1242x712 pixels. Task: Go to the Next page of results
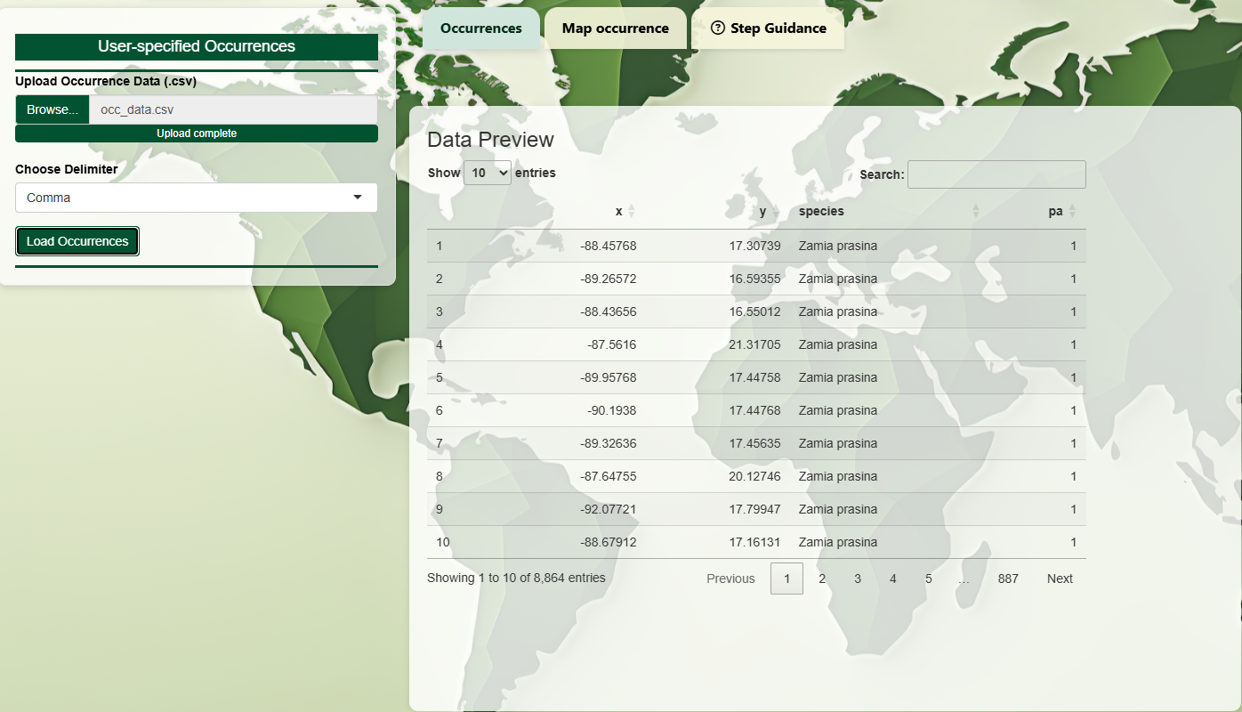click(1060, 578)
